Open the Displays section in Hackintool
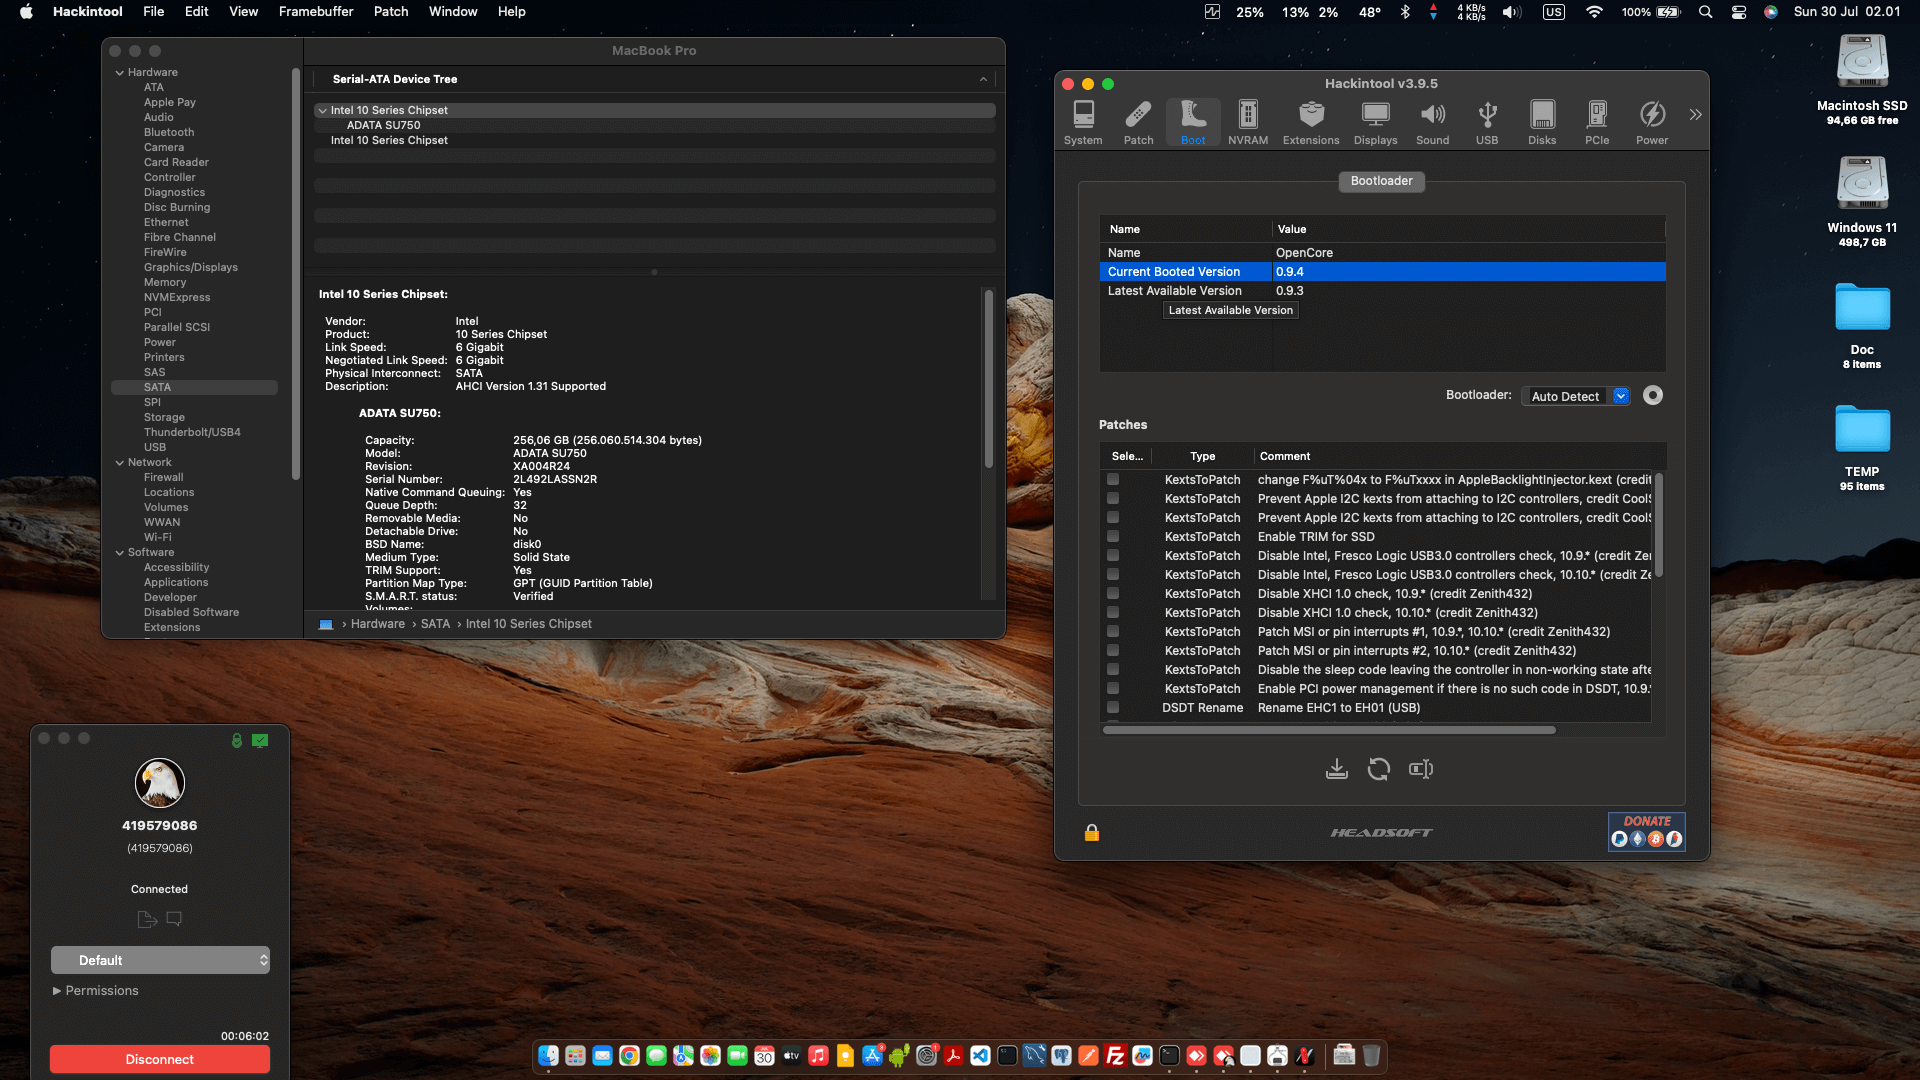1920x1080 pixels. 1376,123
